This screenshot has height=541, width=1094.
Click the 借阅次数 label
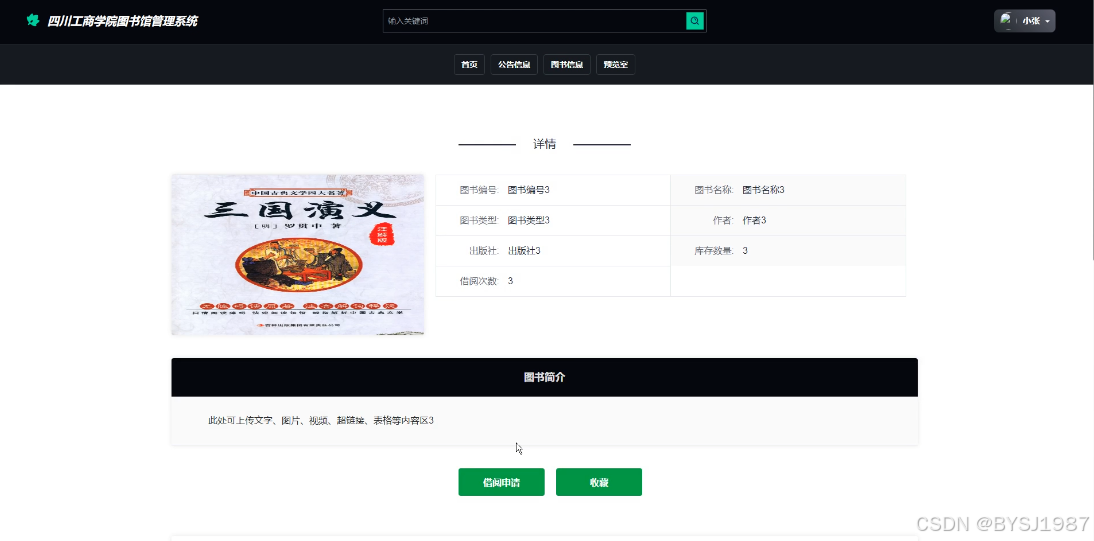pos(479,281)
